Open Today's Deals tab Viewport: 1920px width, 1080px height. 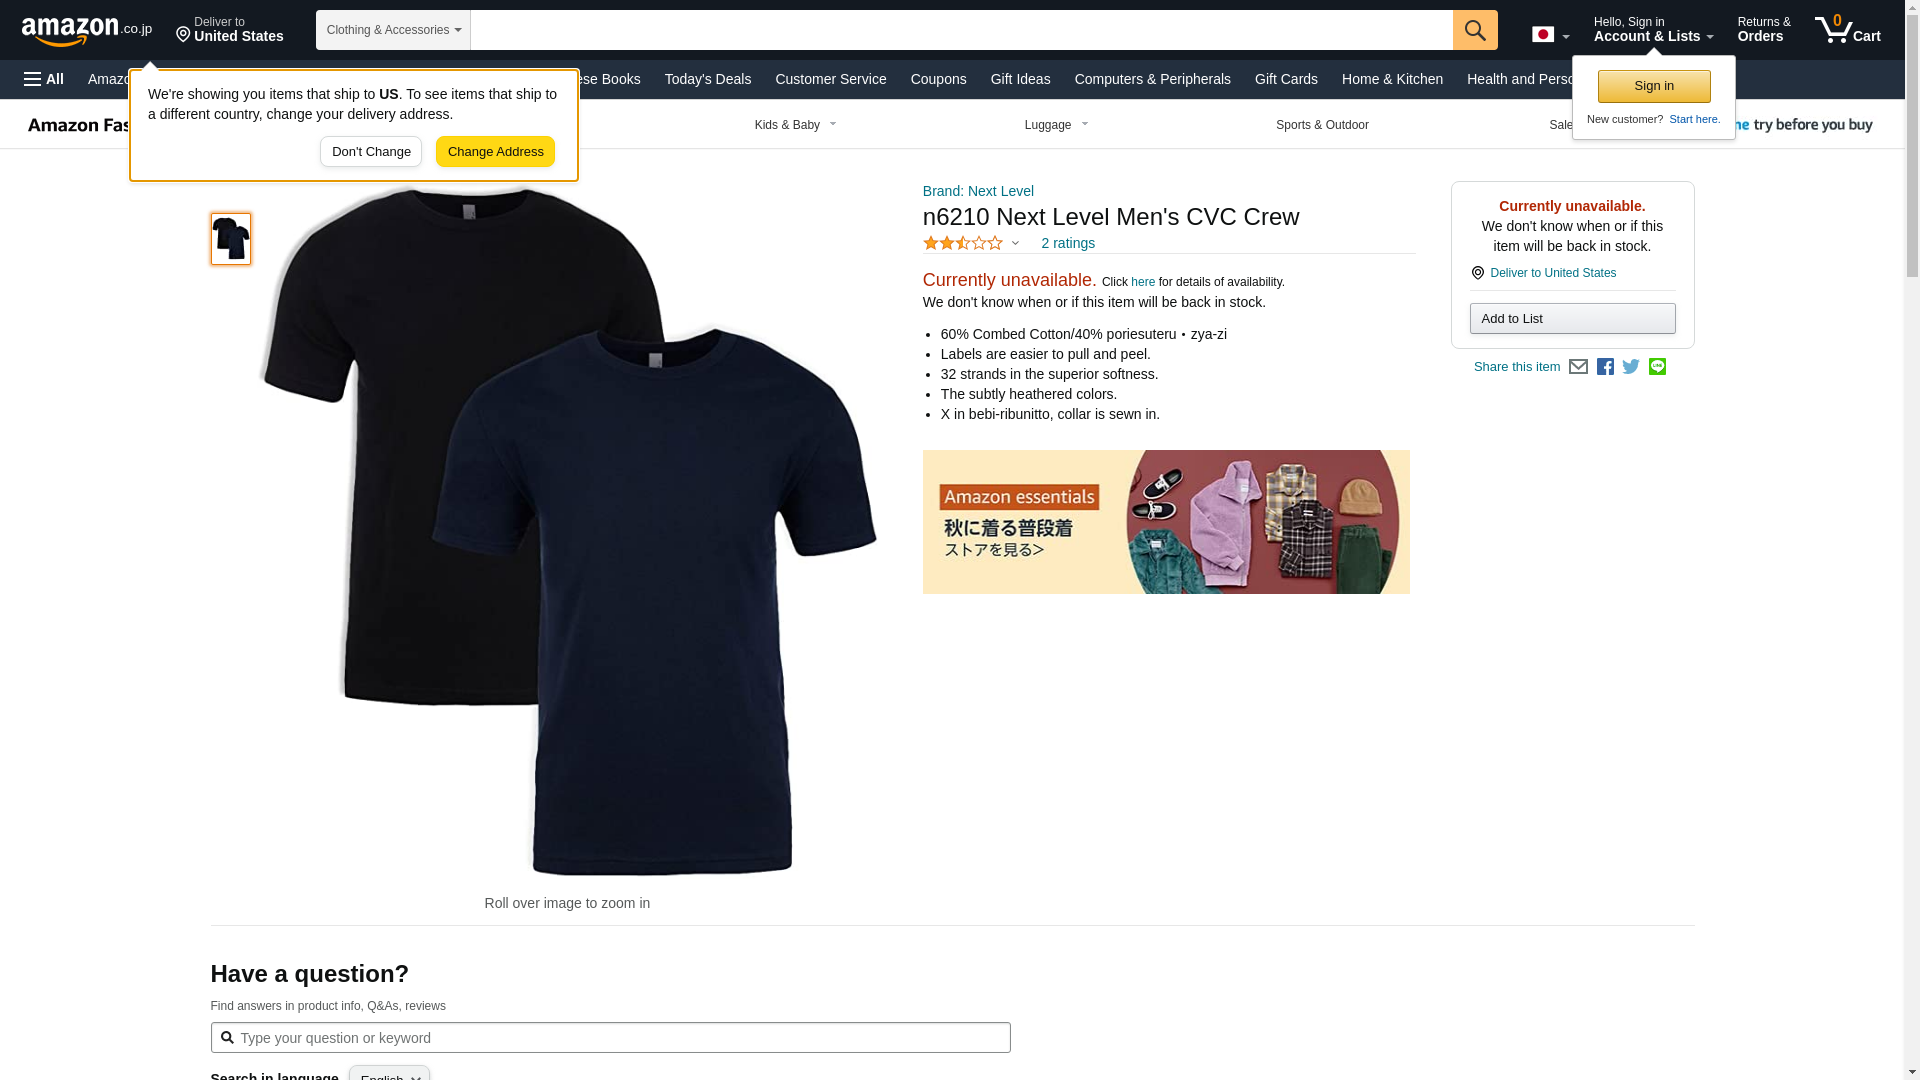click(708, 79)
